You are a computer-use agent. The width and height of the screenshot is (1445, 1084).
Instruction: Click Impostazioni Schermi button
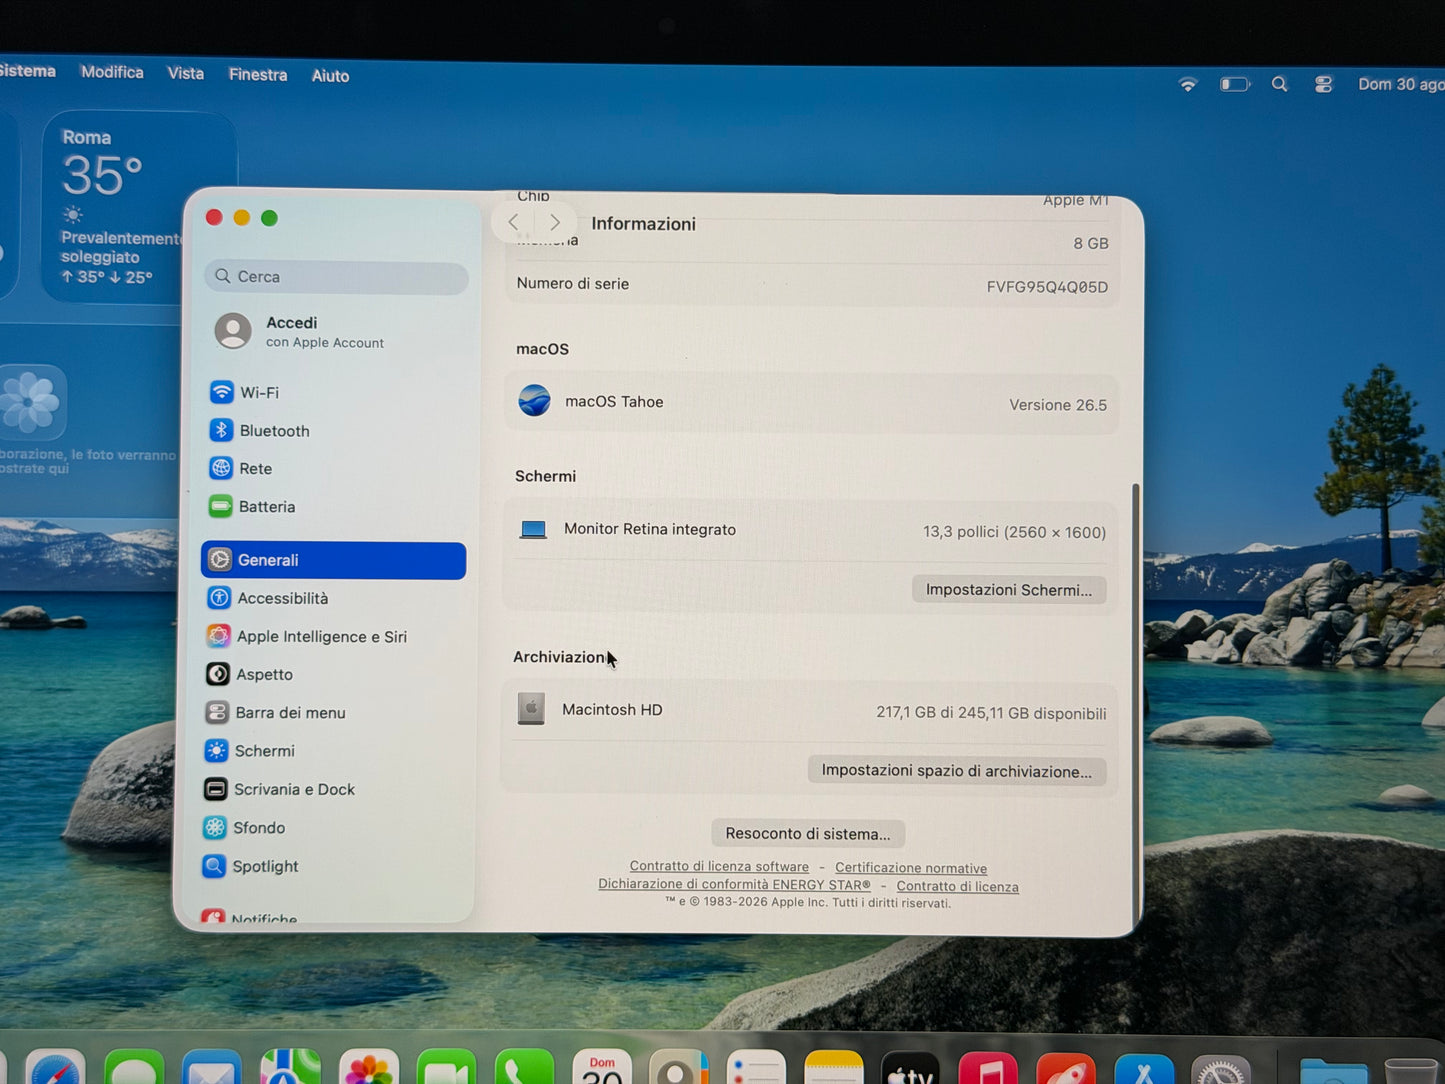click(1008, 589)
